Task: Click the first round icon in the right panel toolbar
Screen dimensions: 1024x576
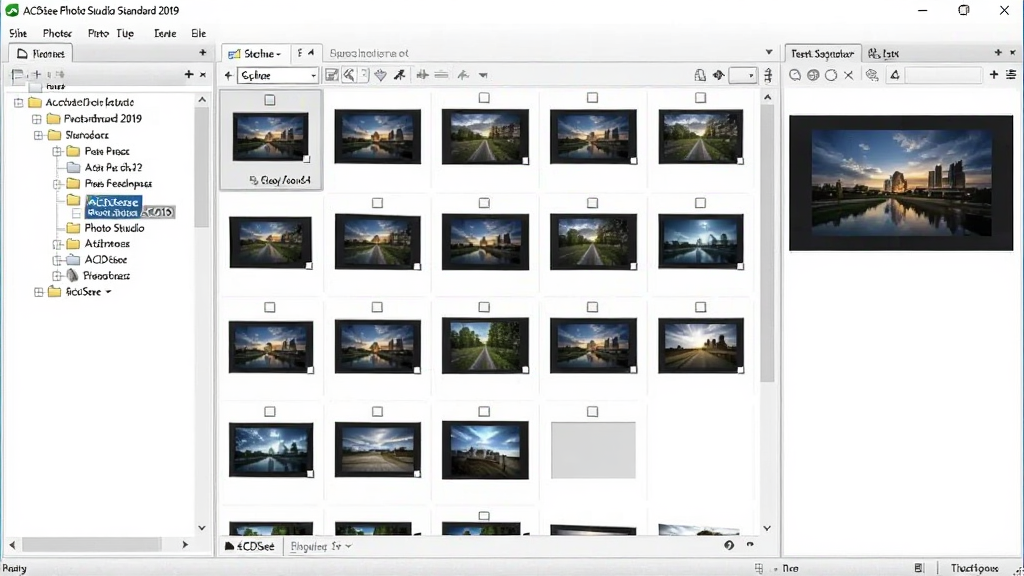Action: click(795, 75)
